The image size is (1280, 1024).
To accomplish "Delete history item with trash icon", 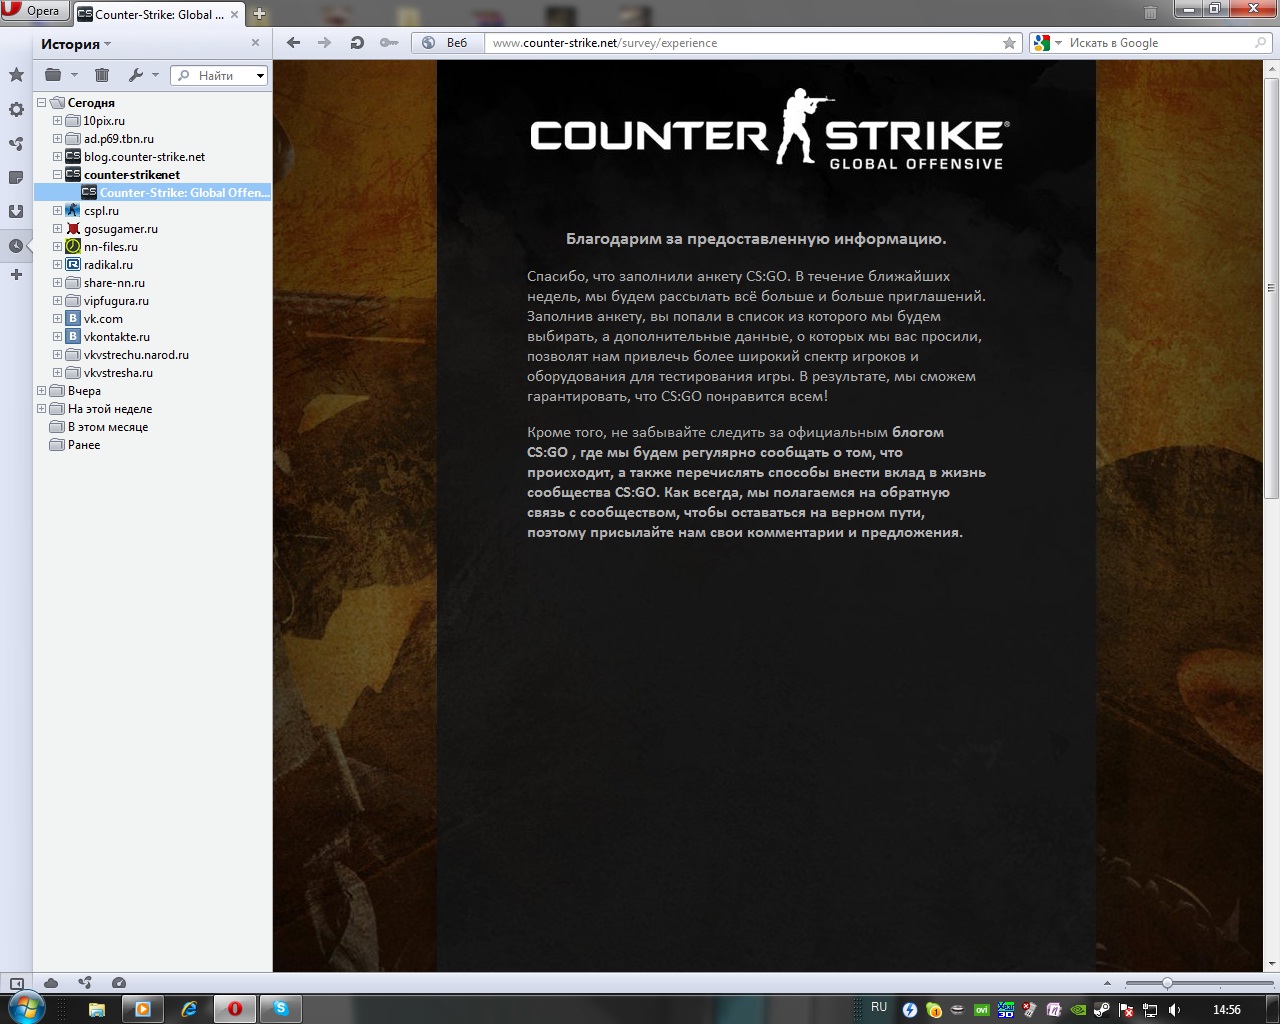I will click(102, 75).
